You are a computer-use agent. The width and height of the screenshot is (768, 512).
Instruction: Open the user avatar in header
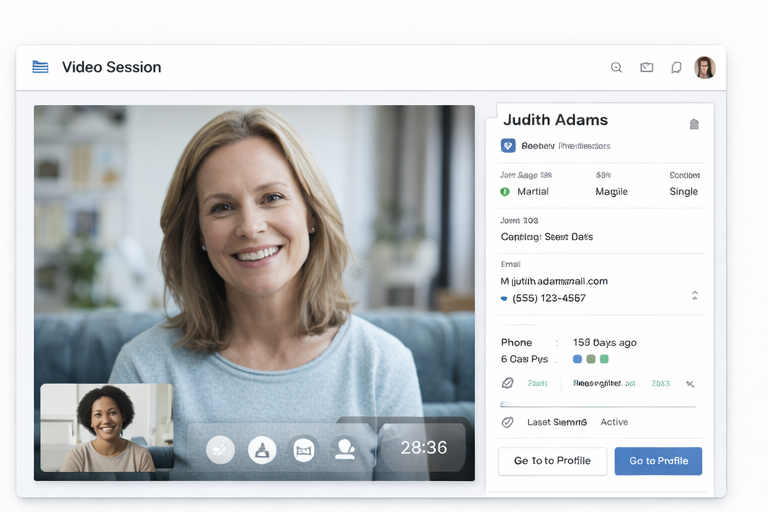(x=704, y=67)
